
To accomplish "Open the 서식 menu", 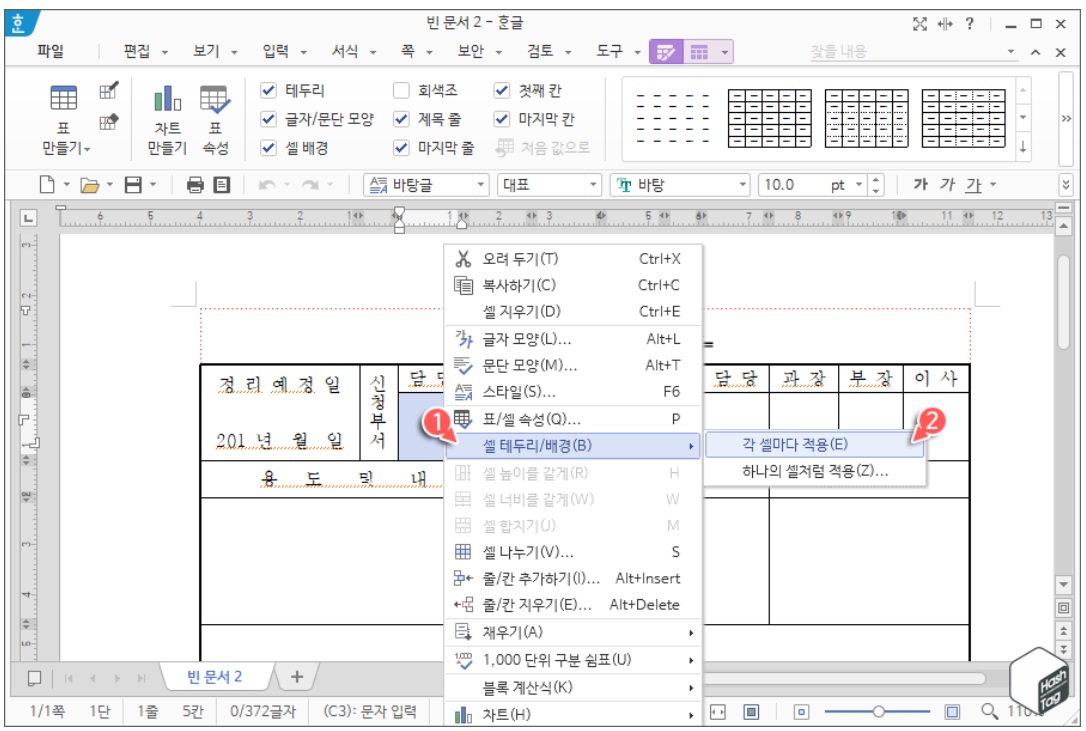I will pos(345,51).
